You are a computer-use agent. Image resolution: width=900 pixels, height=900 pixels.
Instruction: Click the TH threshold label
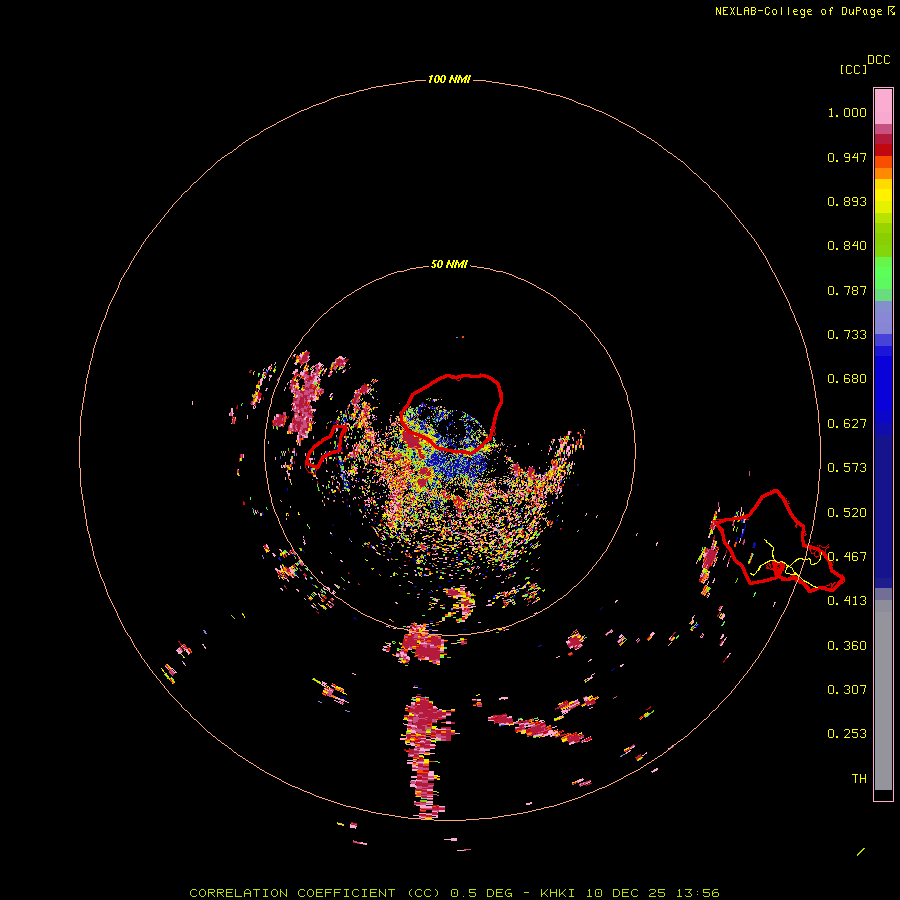(x=859, y=779)
